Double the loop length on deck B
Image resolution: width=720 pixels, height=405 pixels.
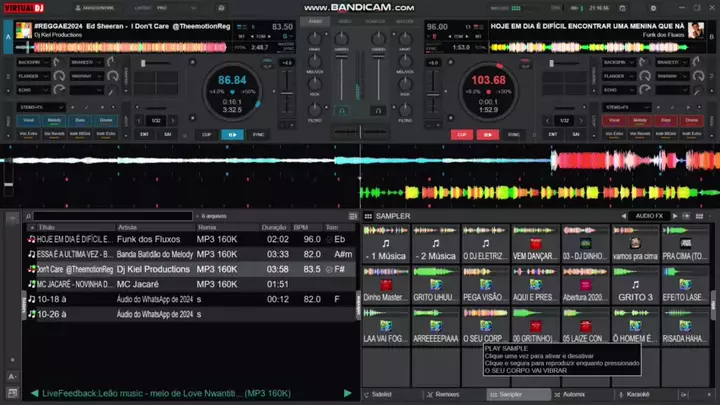[x=581, y=121]
